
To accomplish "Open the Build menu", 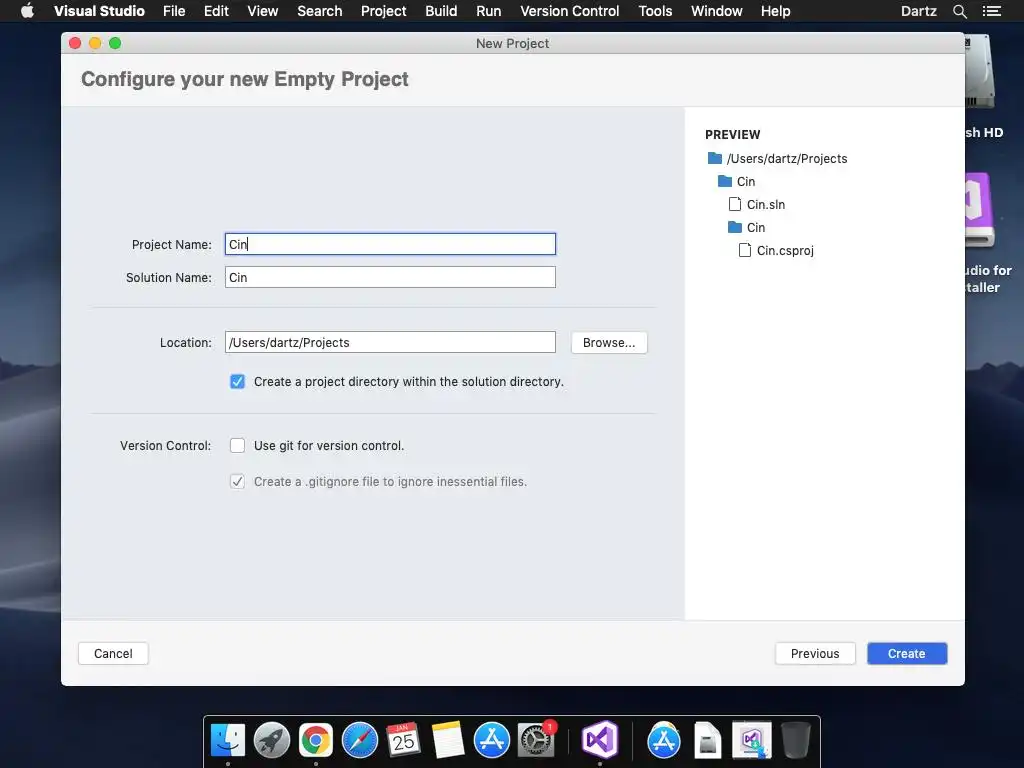I will (441, 11).
